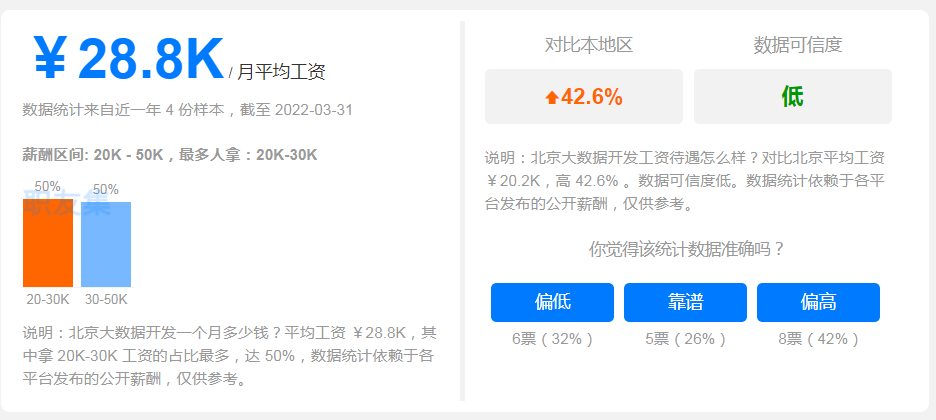Click the 30-50K axis label
This screenshot has width=936, height=420.
106,299
